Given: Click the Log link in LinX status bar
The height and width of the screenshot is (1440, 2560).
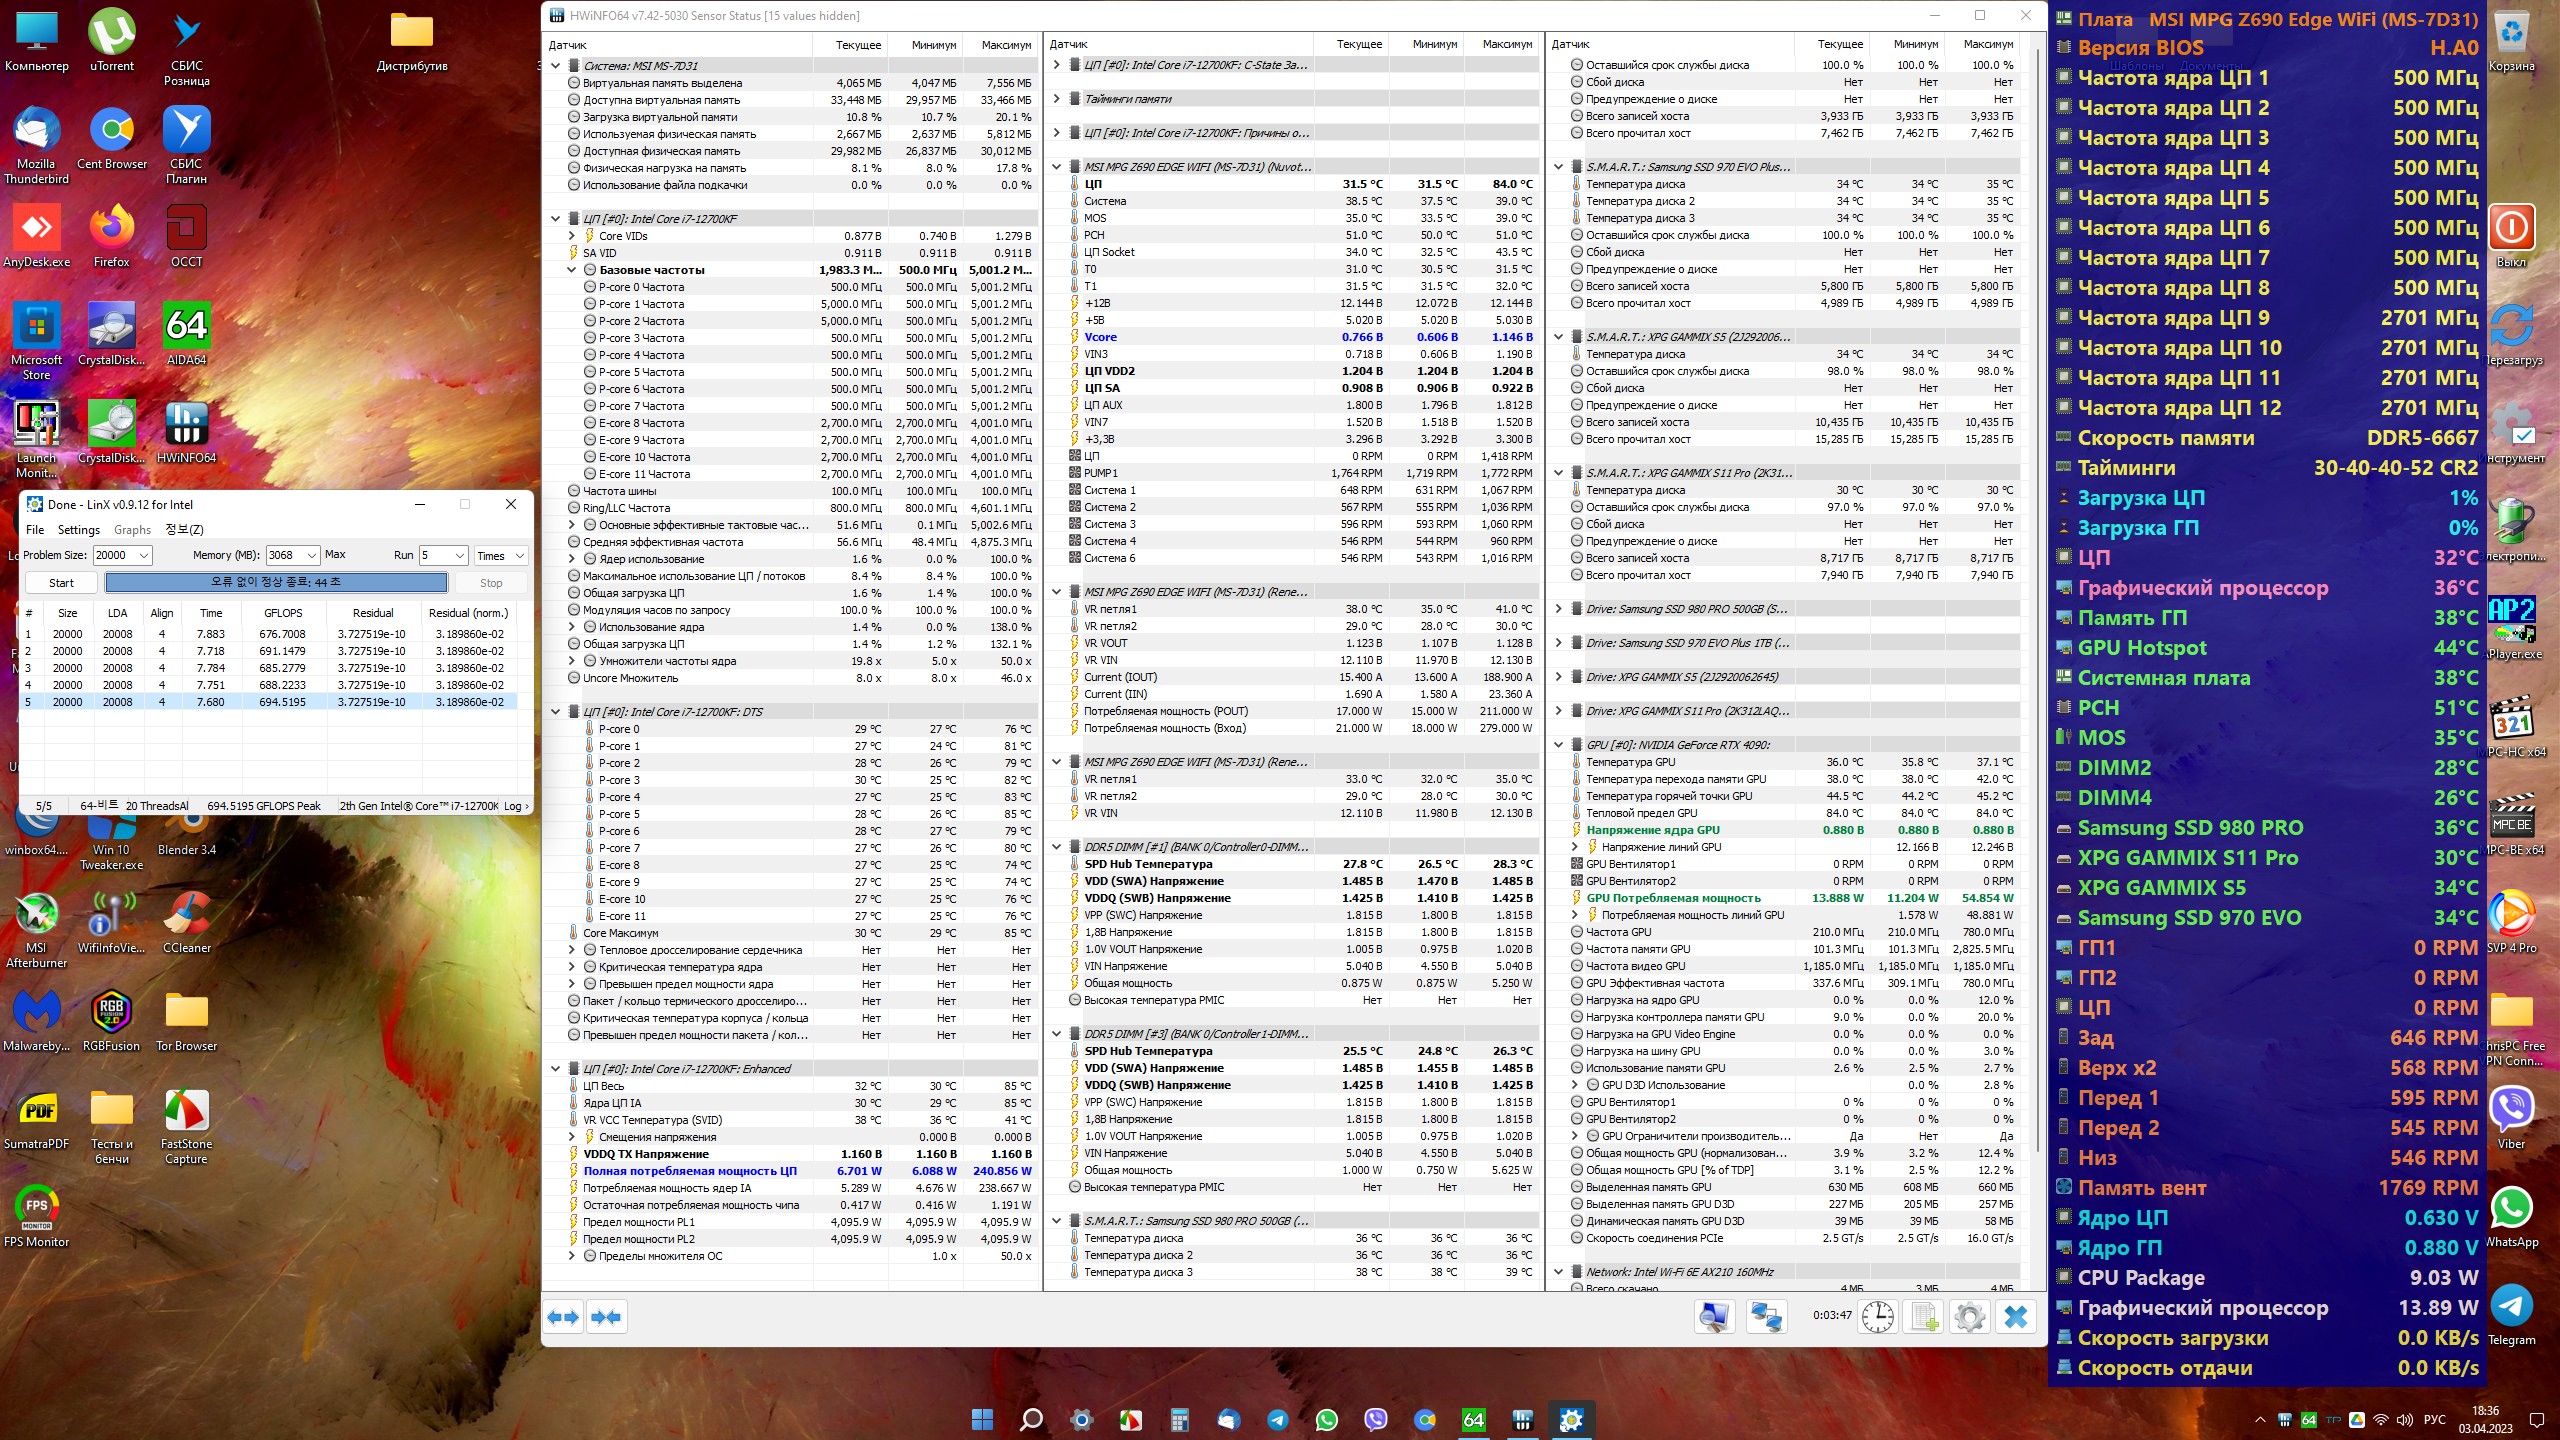Looking at the screenshot, I should click(514, 806).
